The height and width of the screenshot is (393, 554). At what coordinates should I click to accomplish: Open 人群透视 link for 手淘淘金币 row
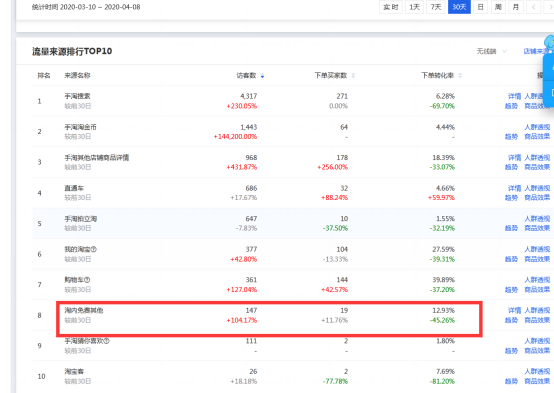tap(537, 127)
